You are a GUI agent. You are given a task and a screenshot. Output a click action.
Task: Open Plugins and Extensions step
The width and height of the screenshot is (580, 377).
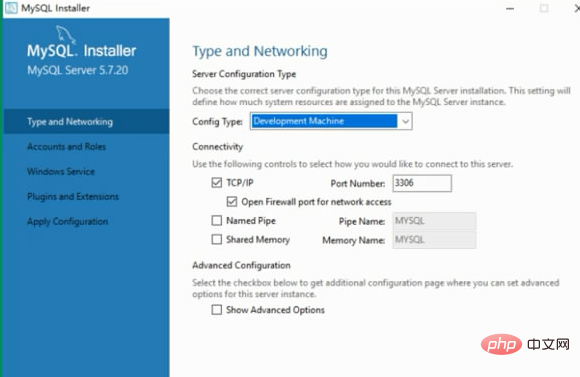(73, 196)
